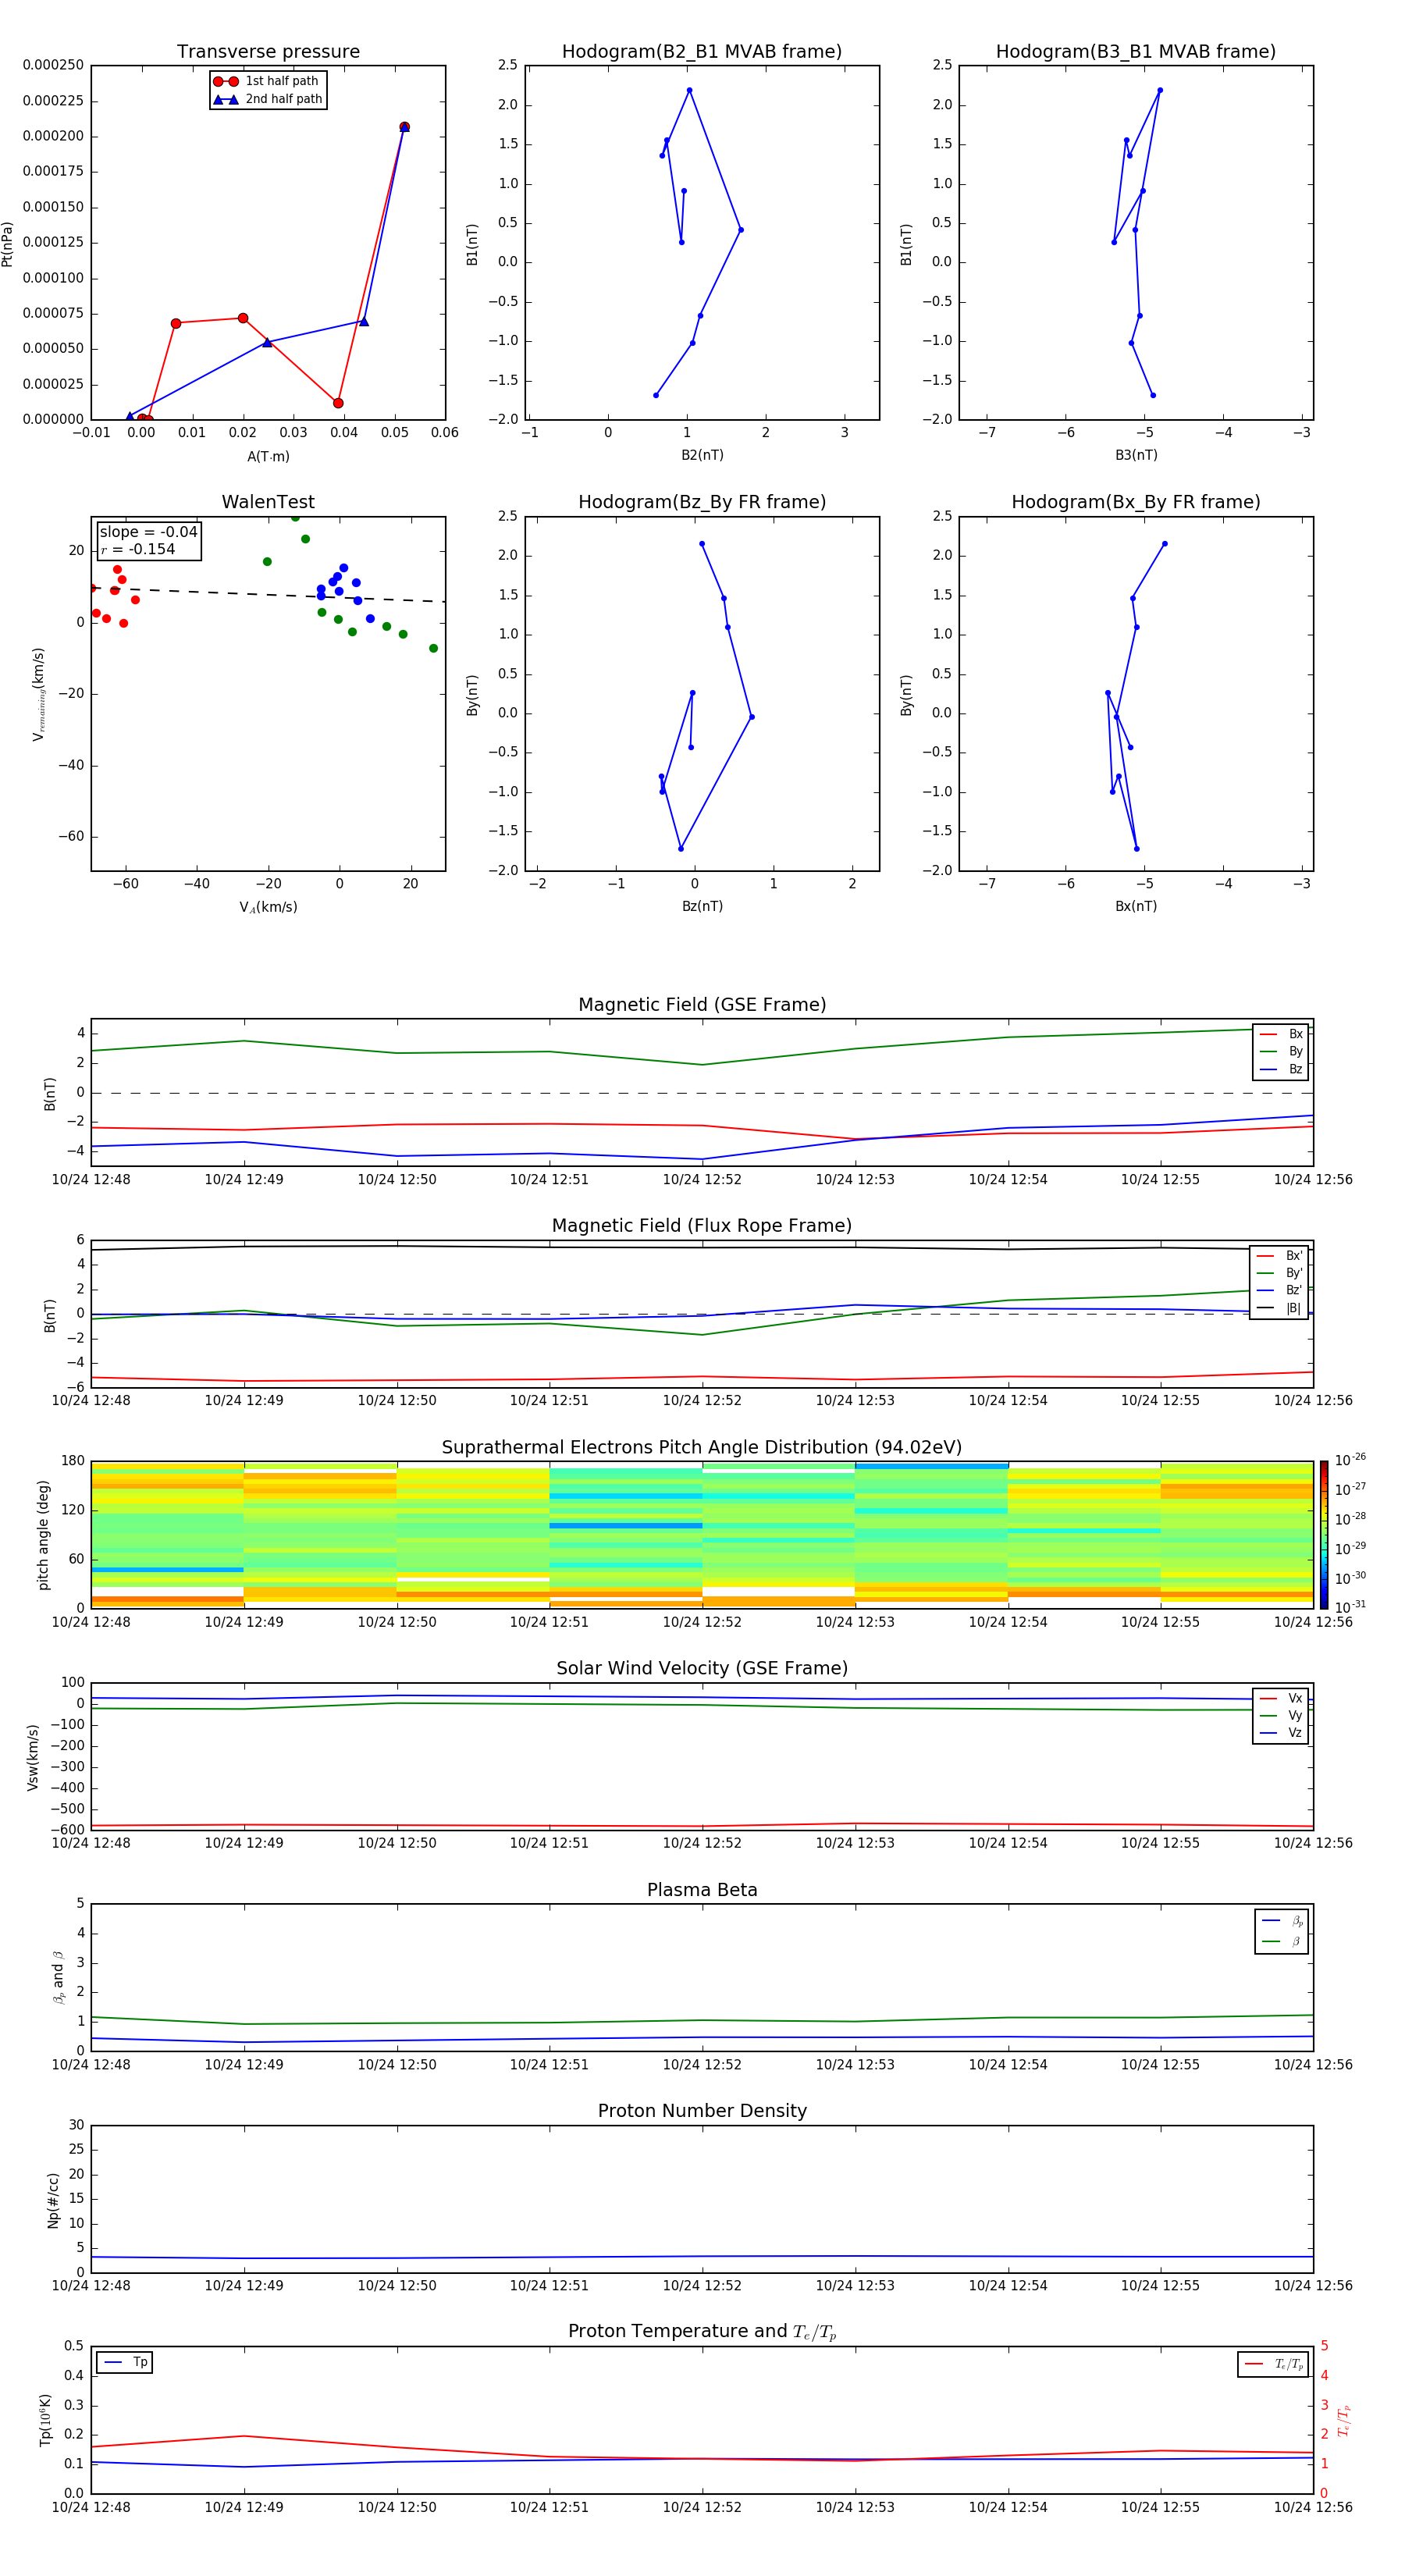Image resolution: width=1405 pixels, height=2576 pixels.
Task: Click the 'r = -0.154' annotation
Action: pos(138,549)
